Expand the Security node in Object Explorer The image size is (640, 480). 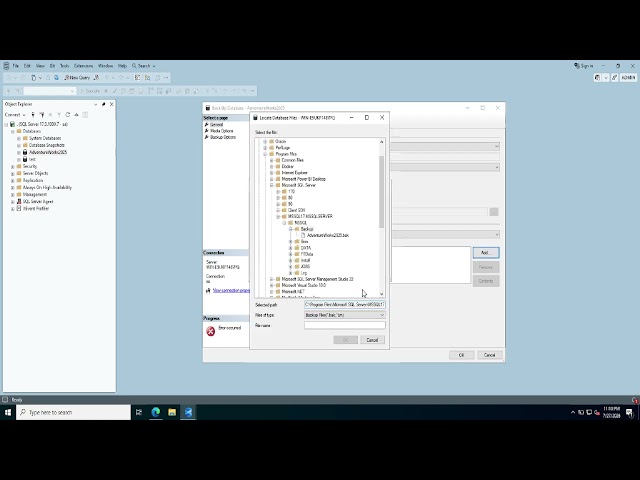(x=13, y=167)
